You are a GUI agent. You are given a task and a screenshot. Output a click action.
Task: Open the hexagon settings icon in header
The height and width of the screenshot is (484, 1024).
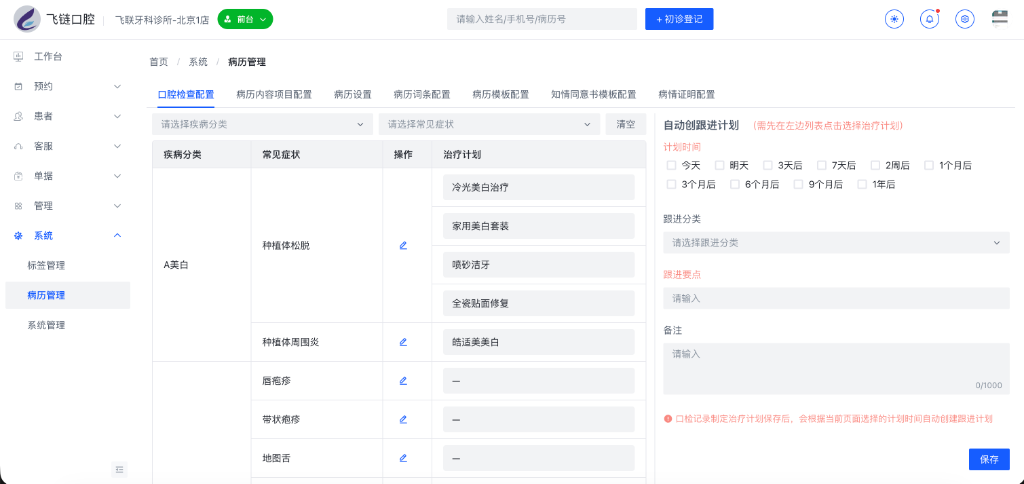click(x=965, y=19)
